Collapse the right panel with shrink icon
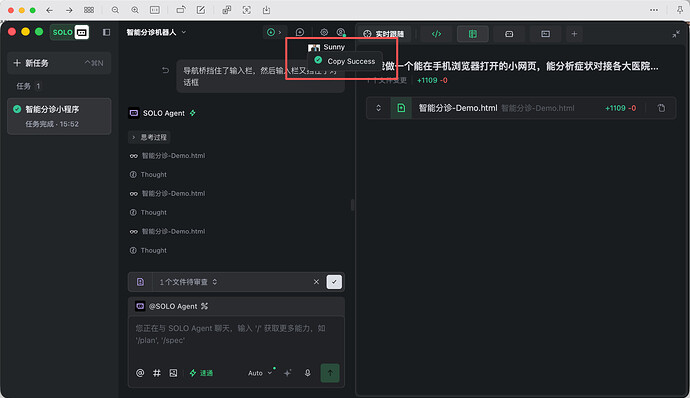Image resolution: width=690 pixels, height=398 pixels. tap(676, 34)
